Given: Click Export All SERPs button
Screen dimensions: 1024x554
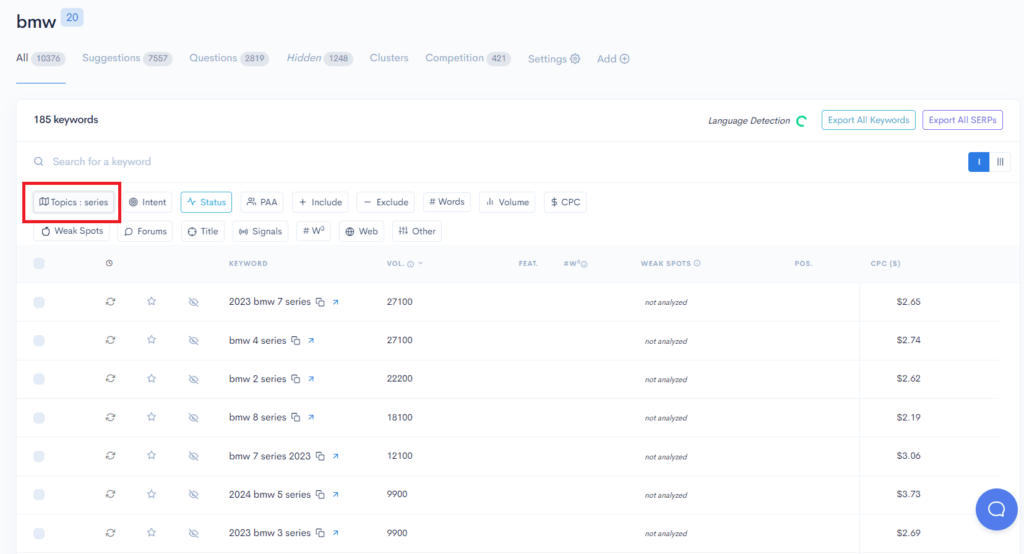Looking at the screenshot, I should (962, 120).
